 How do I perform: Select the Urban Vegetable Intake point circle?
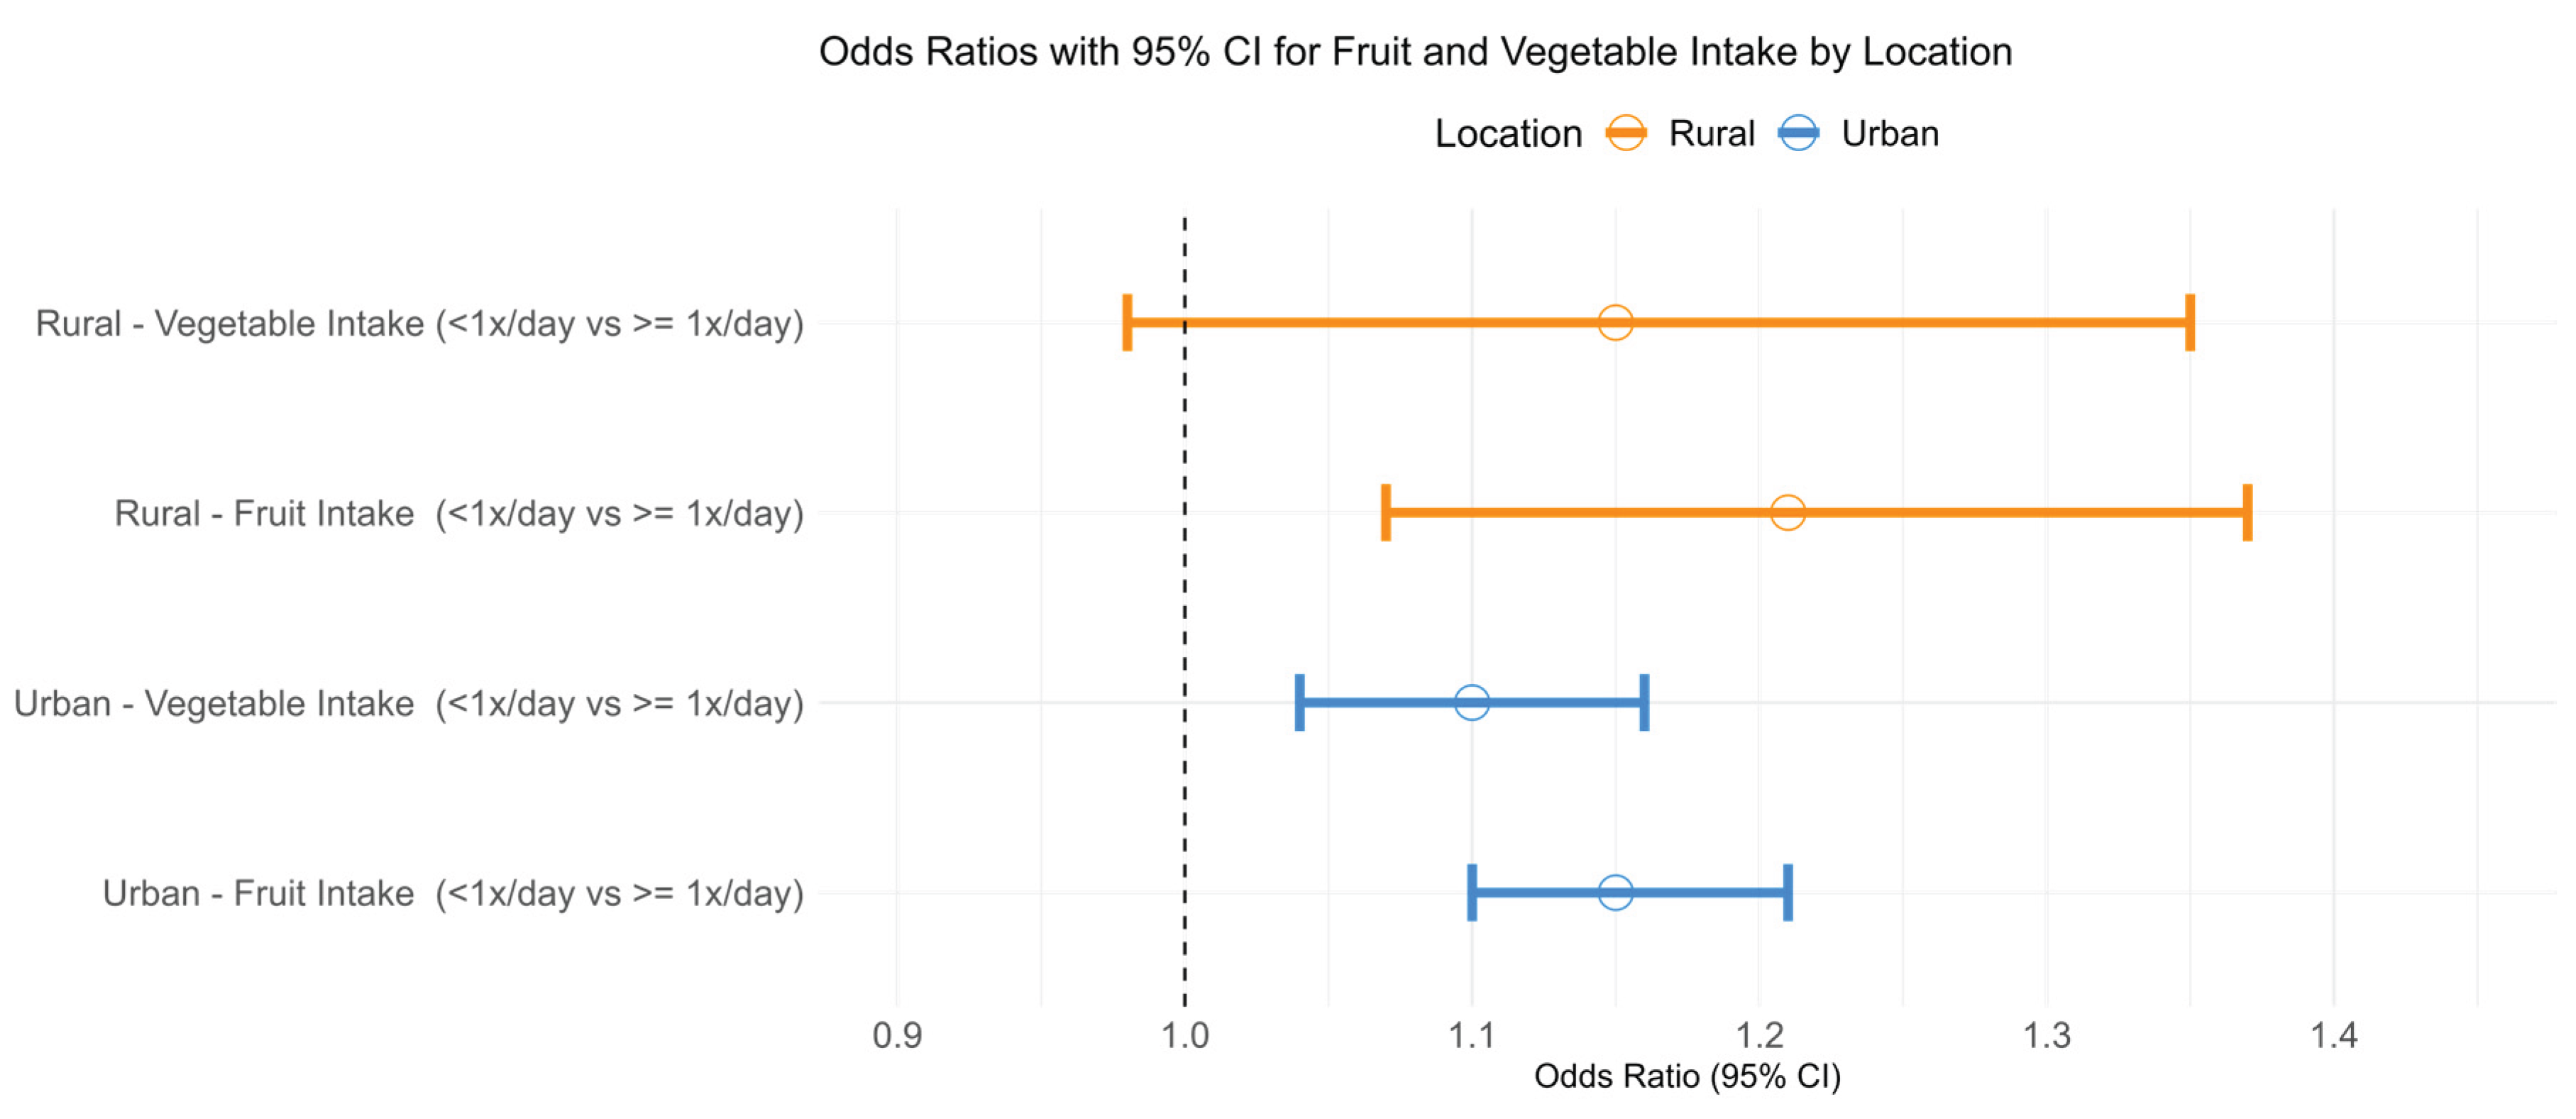[x=1471, y=702]
